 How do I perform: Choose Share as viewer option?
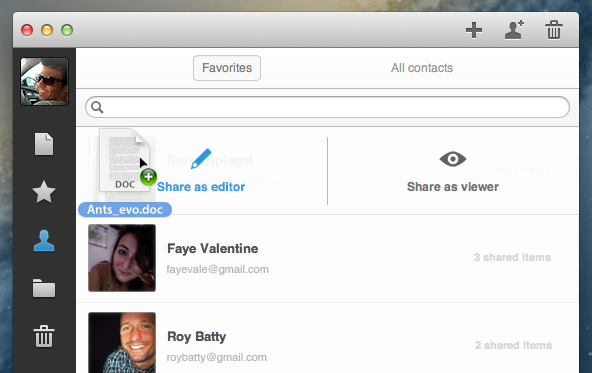click(453, 187)
